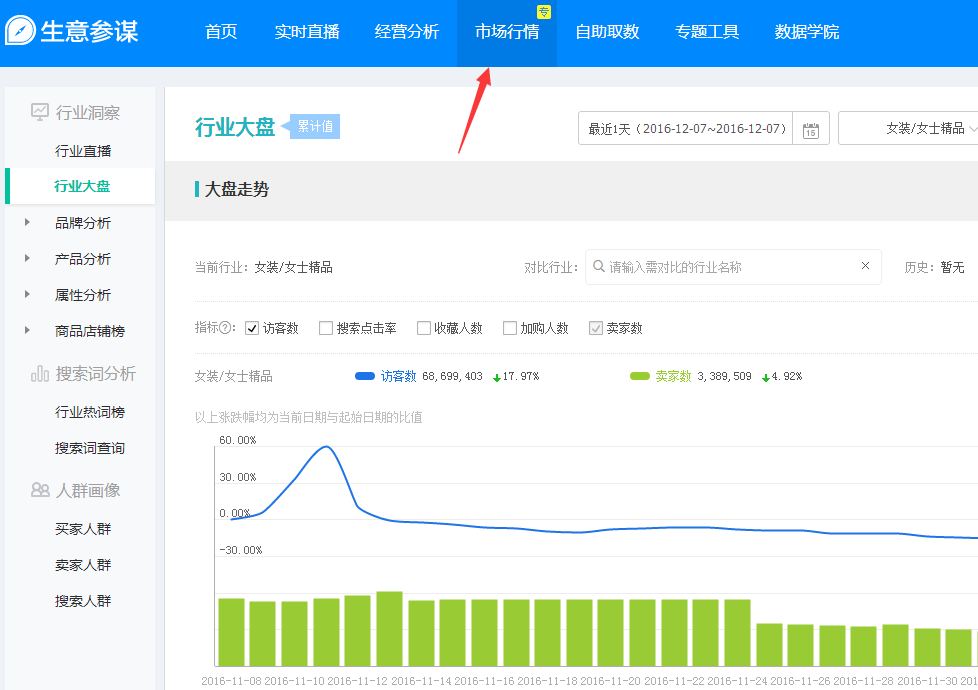Viewport: 978px width, 690px height.
Task: Click the 人群画像 people icon
Action: click(x=40, y=490)
